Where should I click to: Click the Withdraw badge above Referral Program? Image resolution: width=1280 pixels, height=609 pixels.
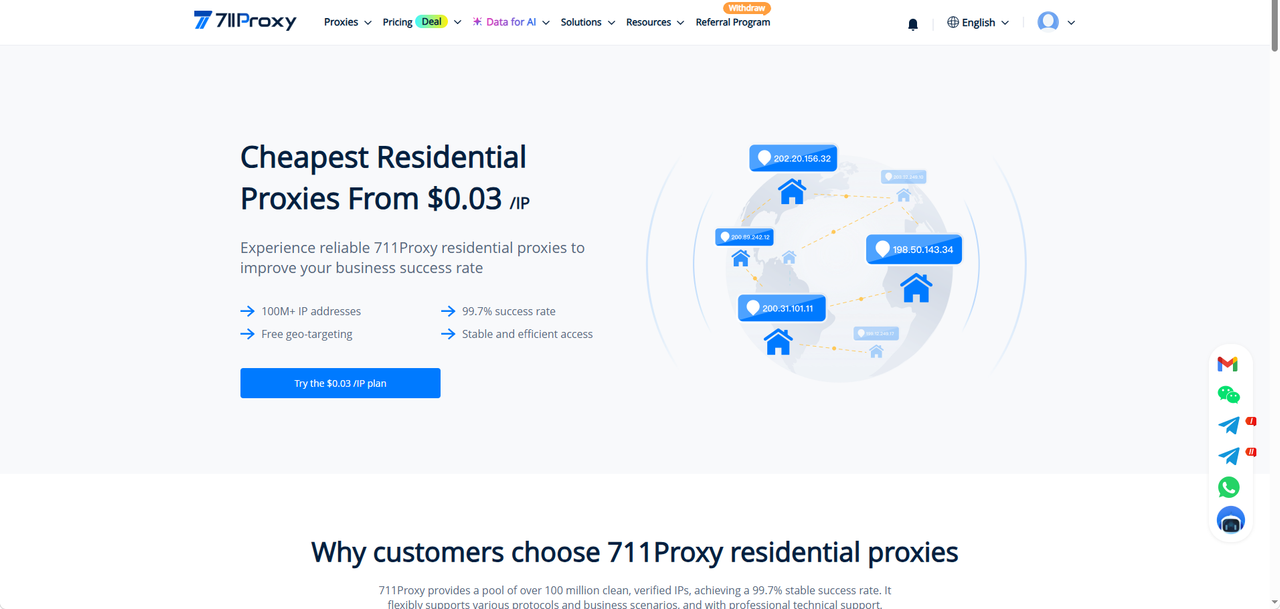tap(747, 8)
